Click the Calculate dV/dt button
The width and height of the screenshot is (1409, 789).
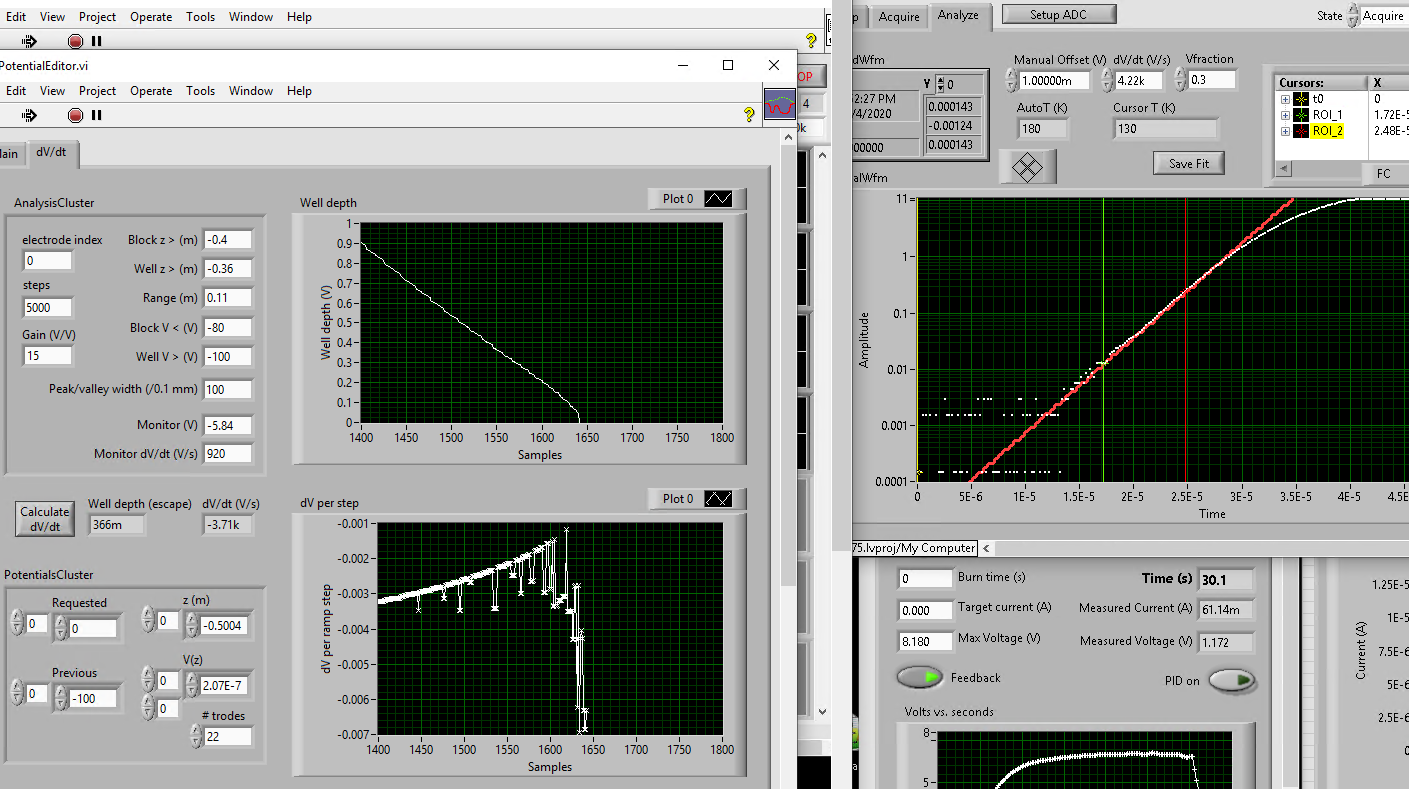pos(45,518)
